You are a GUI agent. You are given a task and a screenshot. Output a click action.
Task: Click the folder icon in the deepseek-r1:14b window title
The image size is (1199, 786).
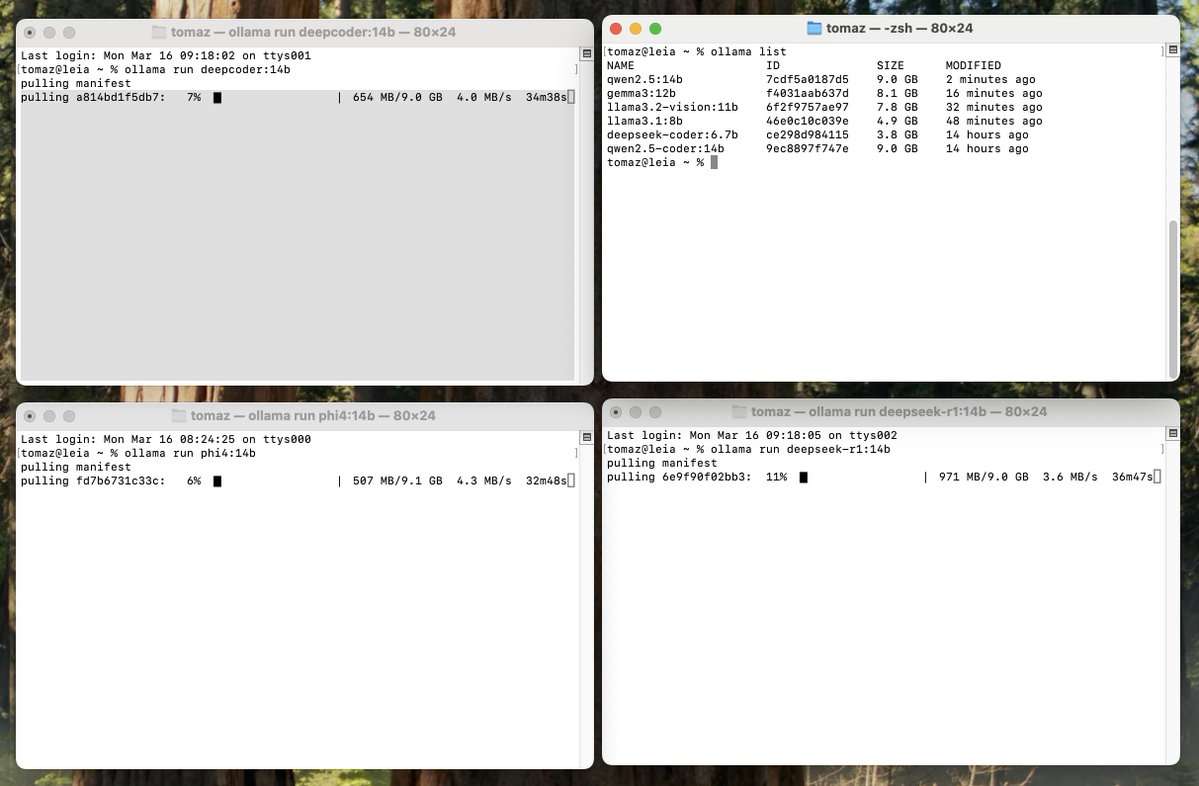pos(739,412)
